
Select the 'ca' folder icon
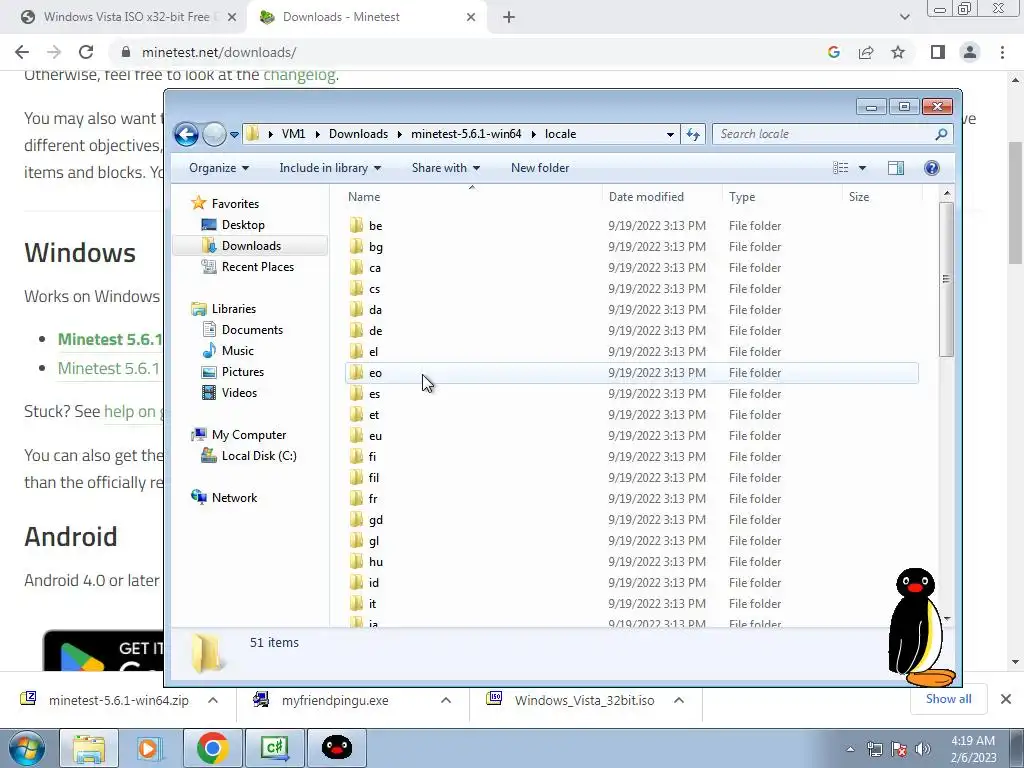tap(356, 267)
